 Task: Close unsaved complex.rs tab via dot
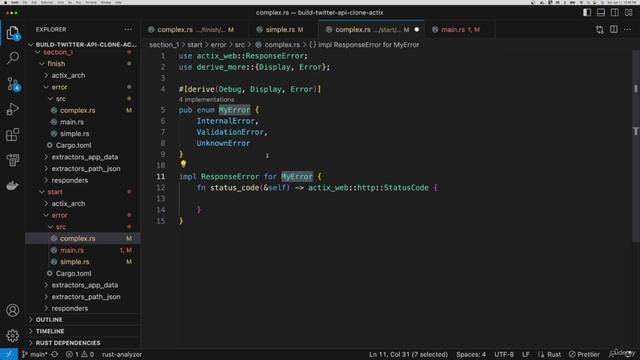point(417,29)
